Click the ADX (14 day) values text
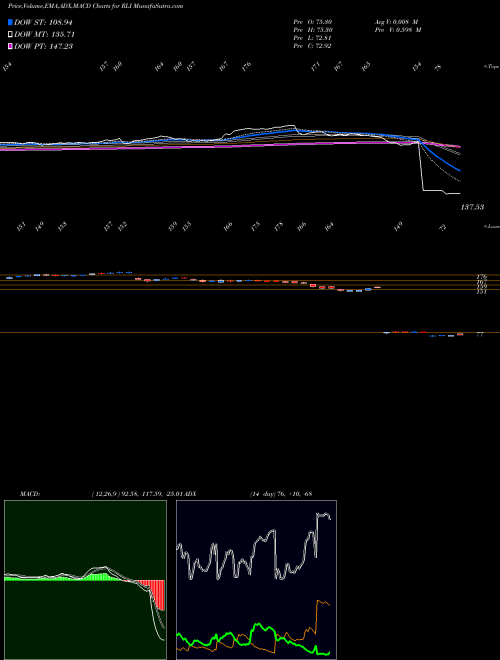This screenshot has width=500, height=660. (280, 494)
